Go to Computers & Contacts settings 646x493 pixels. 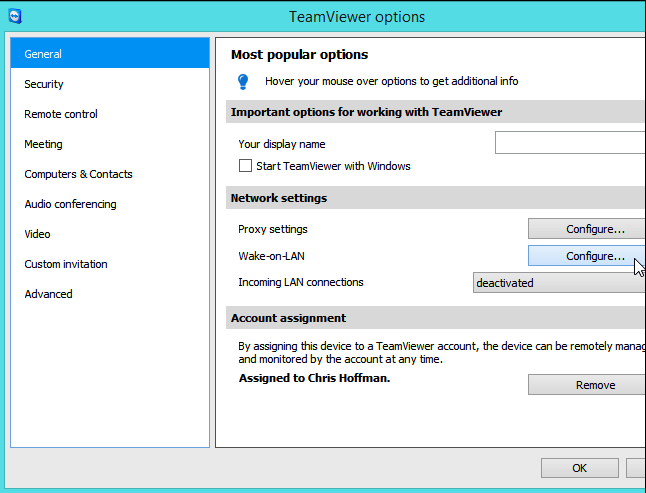110,174
